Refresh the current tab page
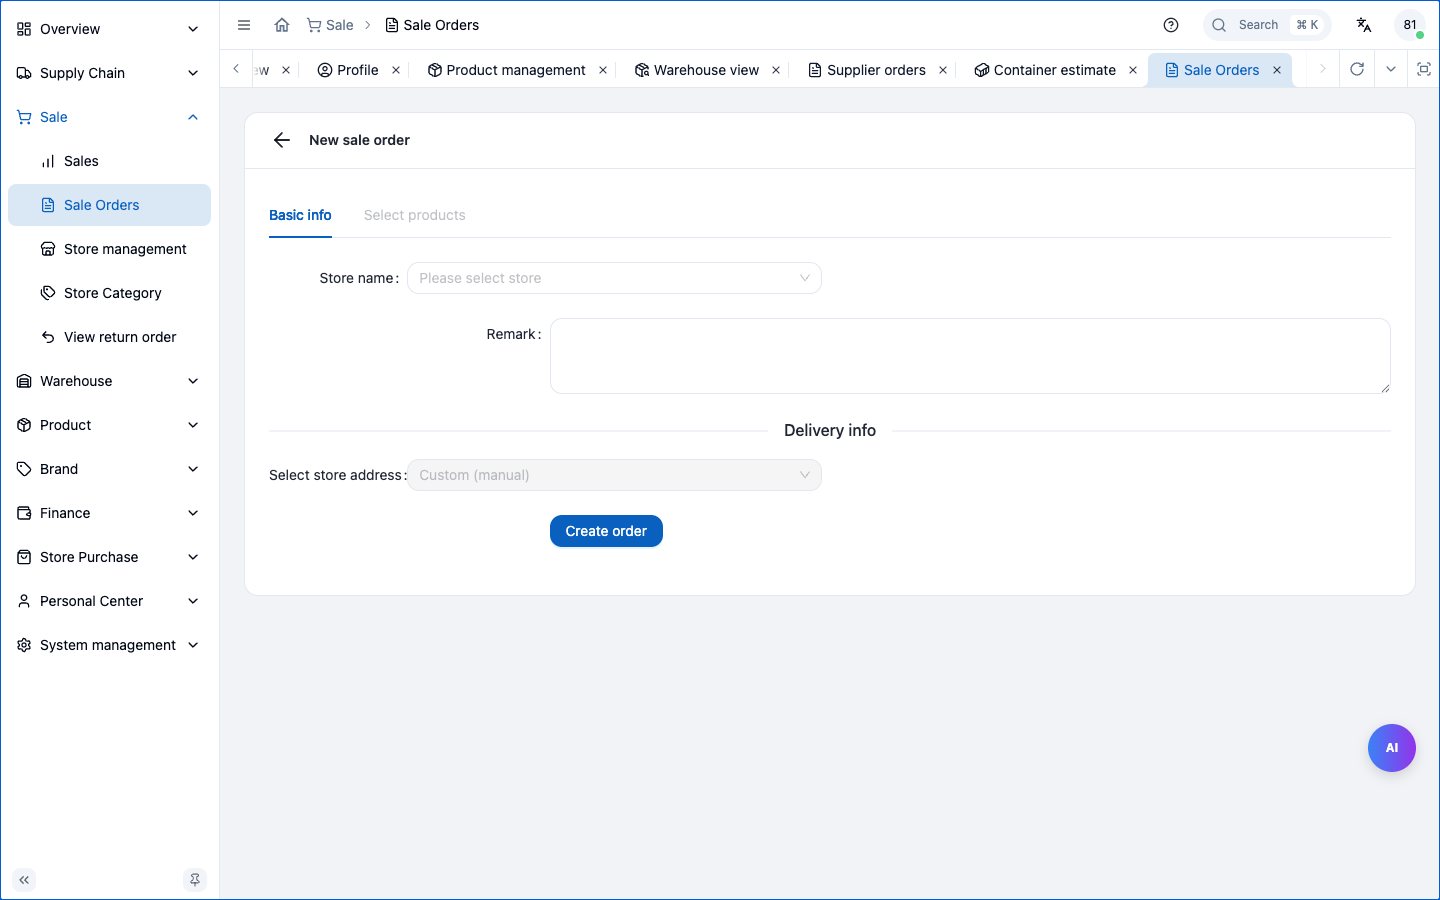Image resolution: width=1440 pixels, height=900 pixels. (1357, 69)
